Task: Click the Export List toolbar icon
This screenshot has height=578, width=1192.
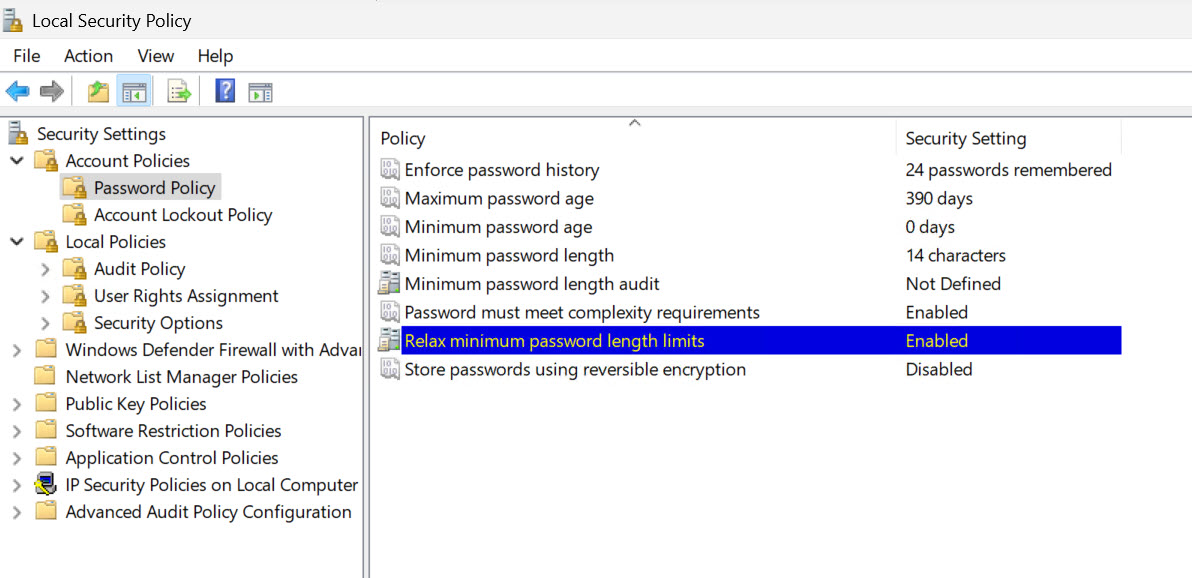Action: (179, 93)
